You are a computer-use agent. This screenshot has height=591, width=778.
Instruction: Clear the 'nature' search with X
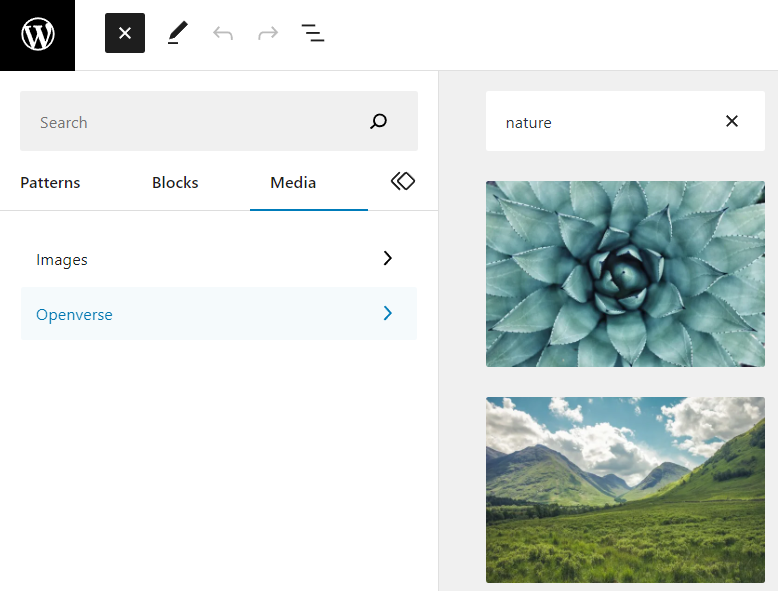pos(732,121)
